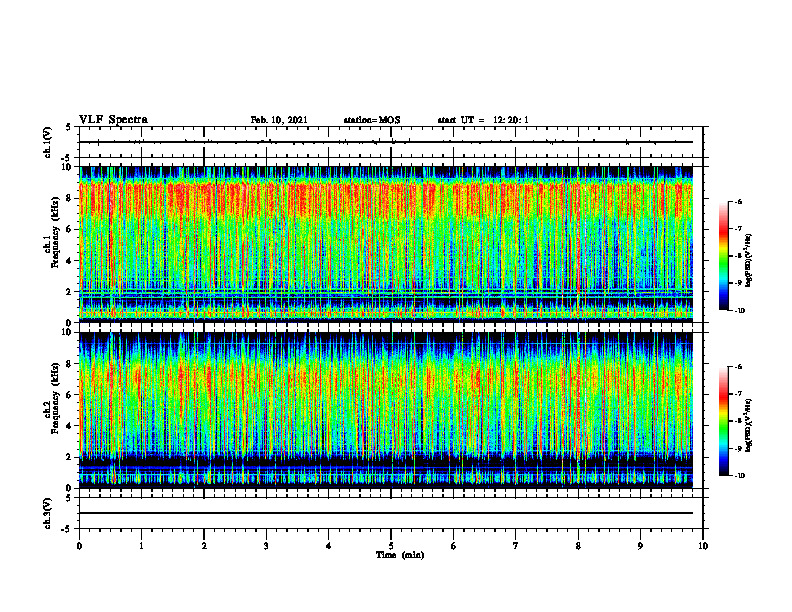Click time axis tick label "2"
The image size is (792, 612).
pyautogui.click(x=204, y=546)
